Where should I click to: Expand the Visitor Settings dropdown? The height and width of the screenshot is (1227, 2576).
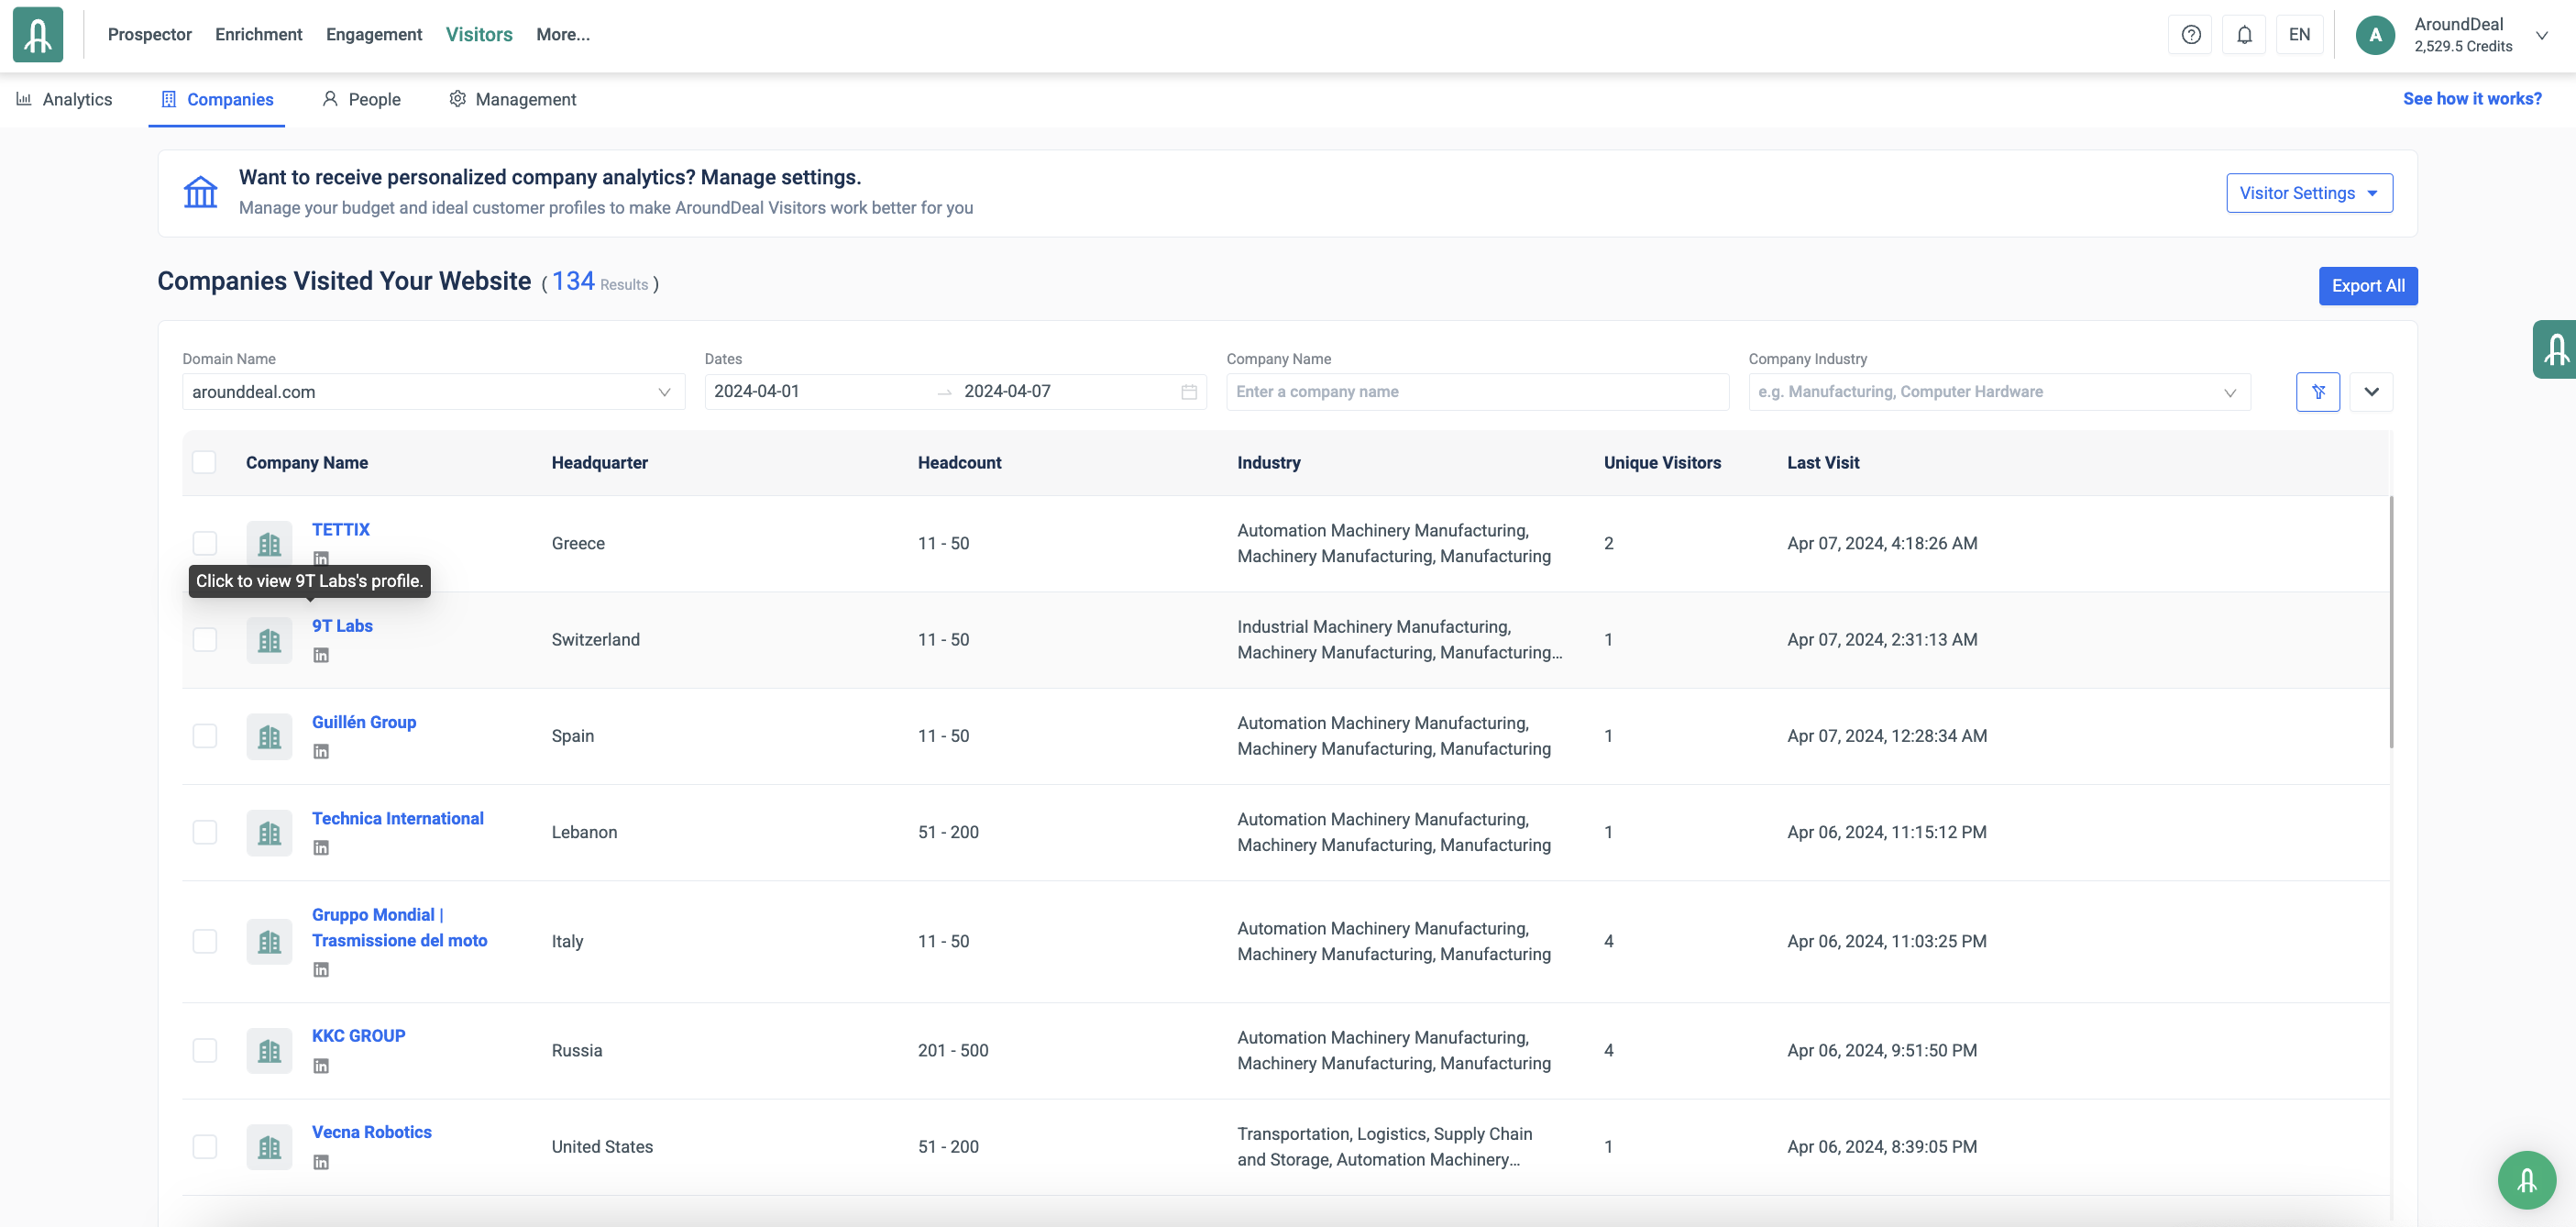2308,193
